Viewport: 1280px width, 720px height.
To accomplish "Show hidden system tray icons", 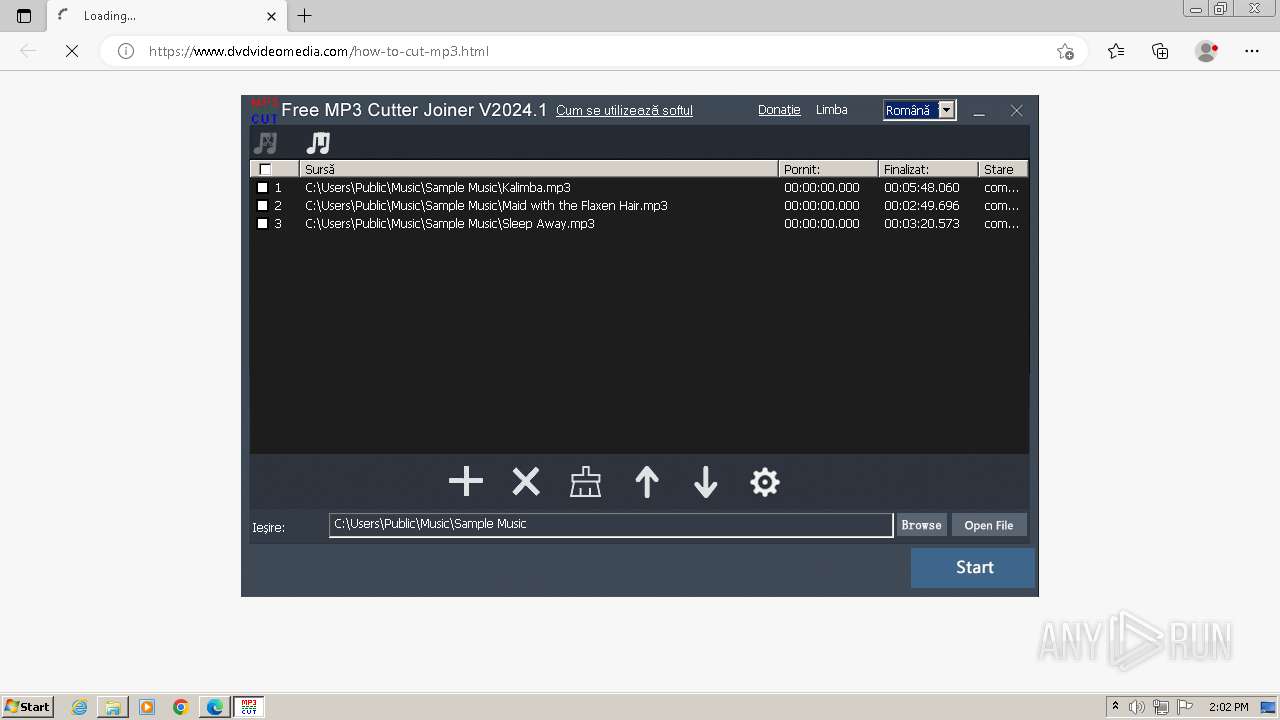I will pos(1115,707).
